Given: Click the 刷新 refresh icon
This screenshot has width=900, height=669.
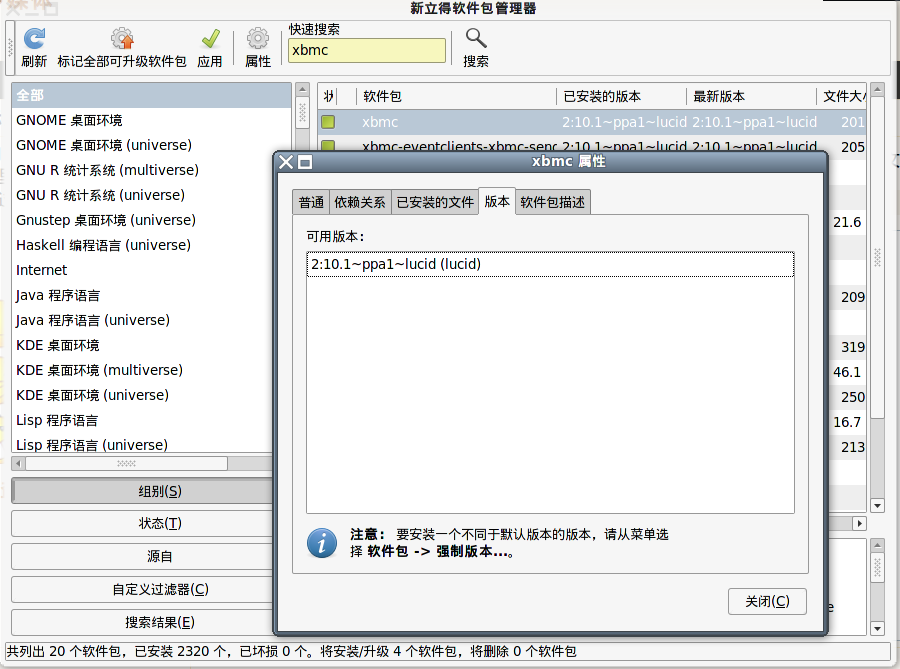Looking at the screenshot, I should click(34, 38).
